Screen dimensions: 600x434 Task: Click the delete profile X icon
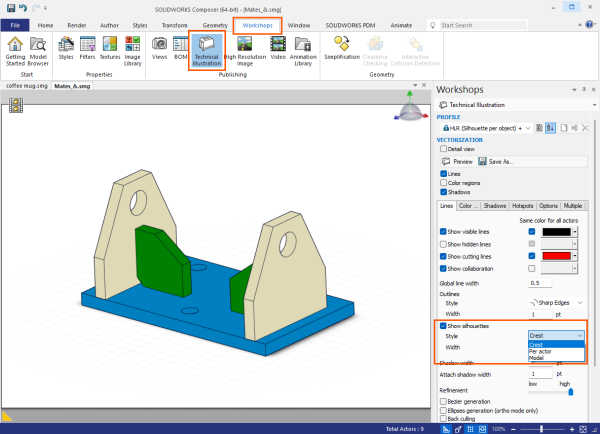pos(585,128)
